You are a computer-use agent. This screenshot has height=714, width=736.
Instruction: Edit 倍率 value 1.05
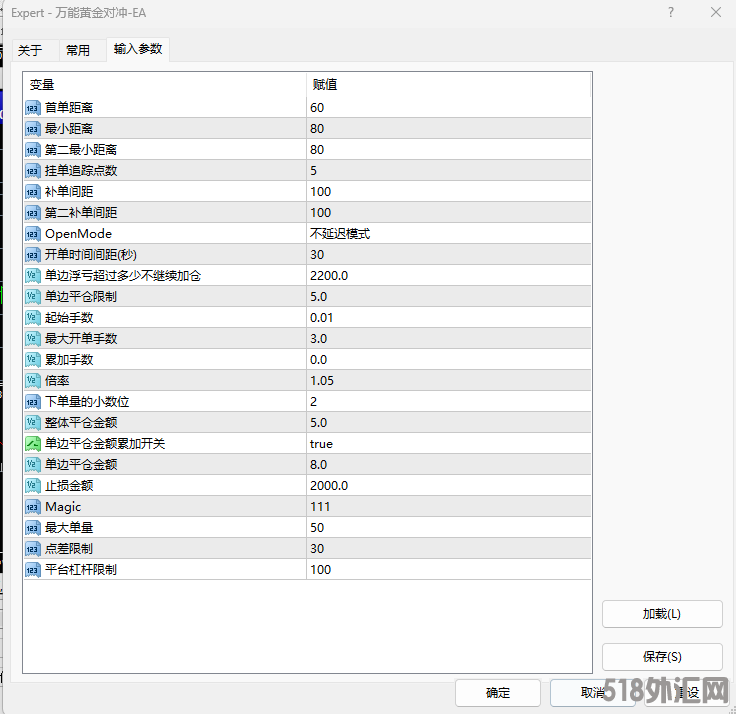tap(449, 381)
